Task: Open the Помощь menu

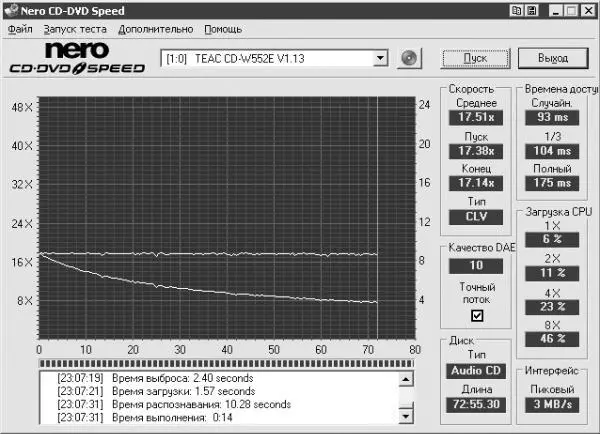Action: click(223, 29)
